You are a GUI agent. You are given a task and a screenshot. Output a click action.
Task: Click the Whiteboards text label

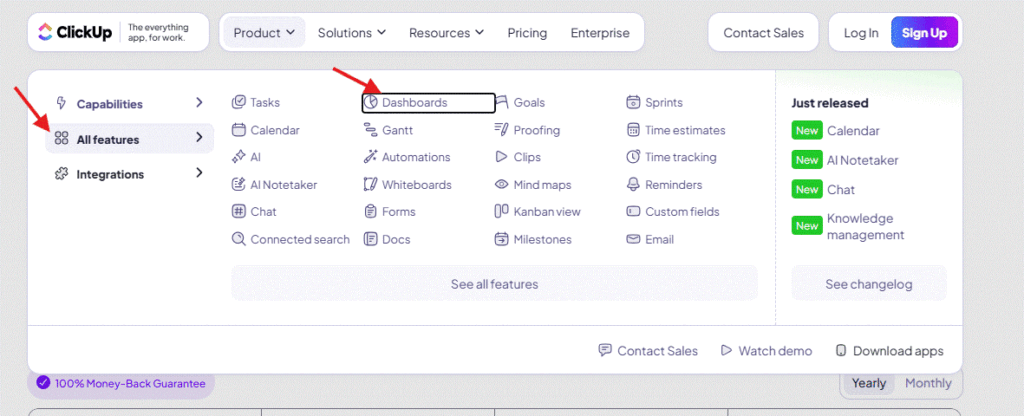(417, 185)
